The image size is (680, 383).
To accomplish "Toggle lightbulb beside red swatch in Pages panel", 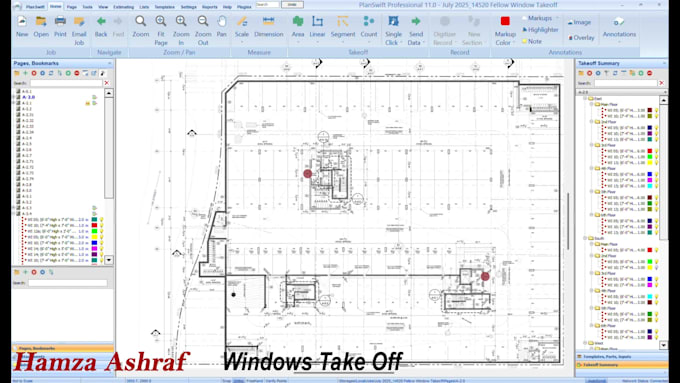I will click(101, 226).
